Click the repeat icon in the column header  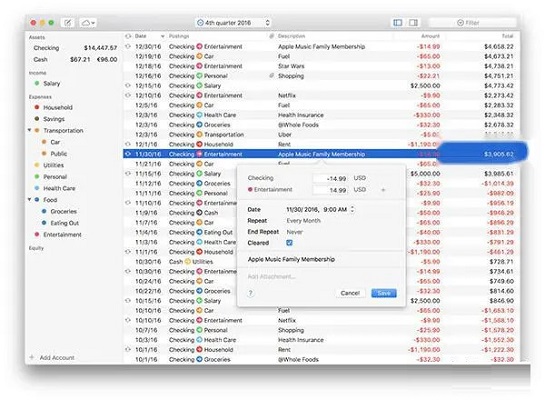(128, 36)
